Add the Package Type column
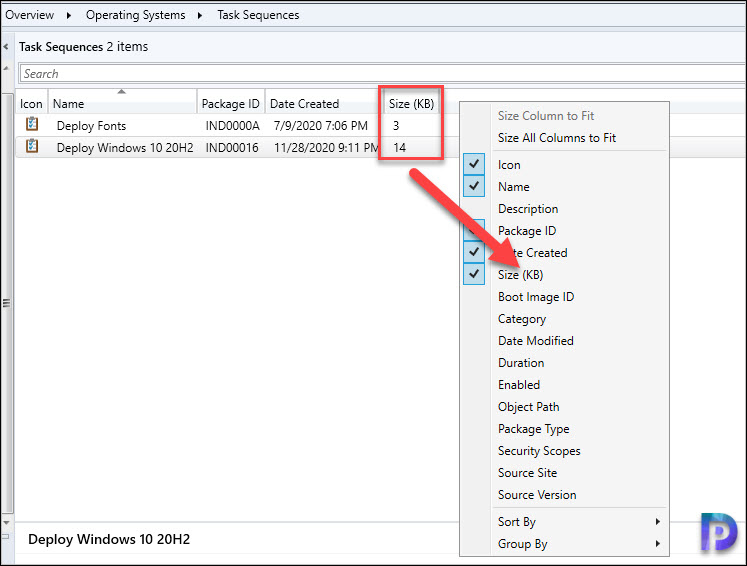Image resolution: width=747 pixels, height=566 pixels. 534,429
